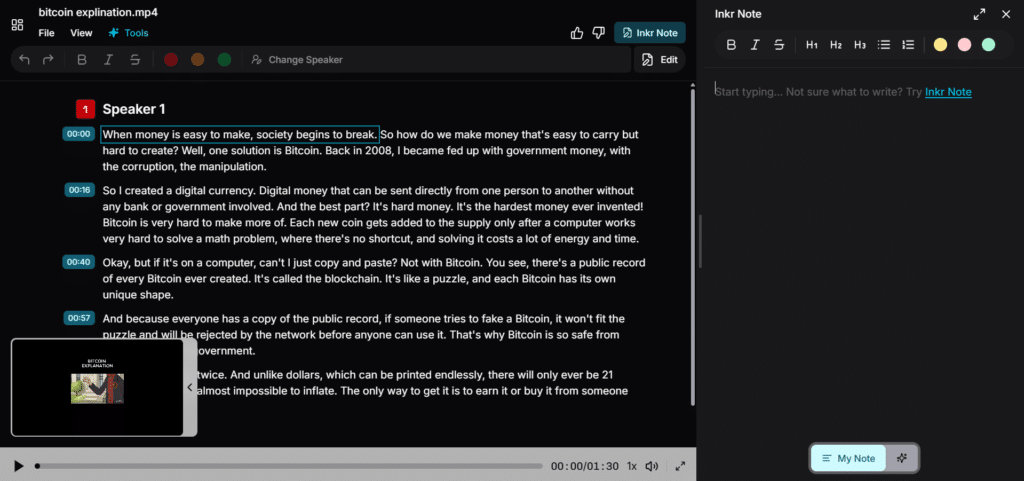
Task: Expand the Inkr Note panel to fullscreen
Action: pos(979,14)
